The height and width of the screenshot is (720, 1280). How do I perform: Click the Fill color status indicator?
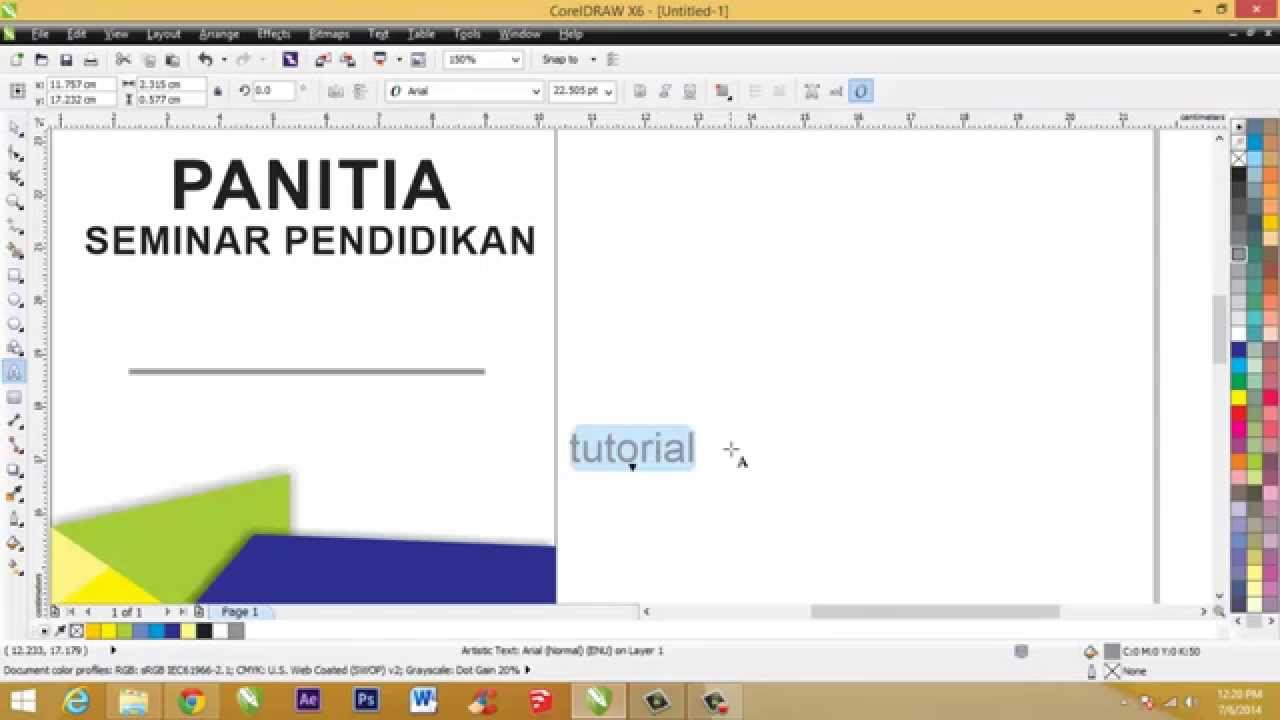coord(1111,651)
